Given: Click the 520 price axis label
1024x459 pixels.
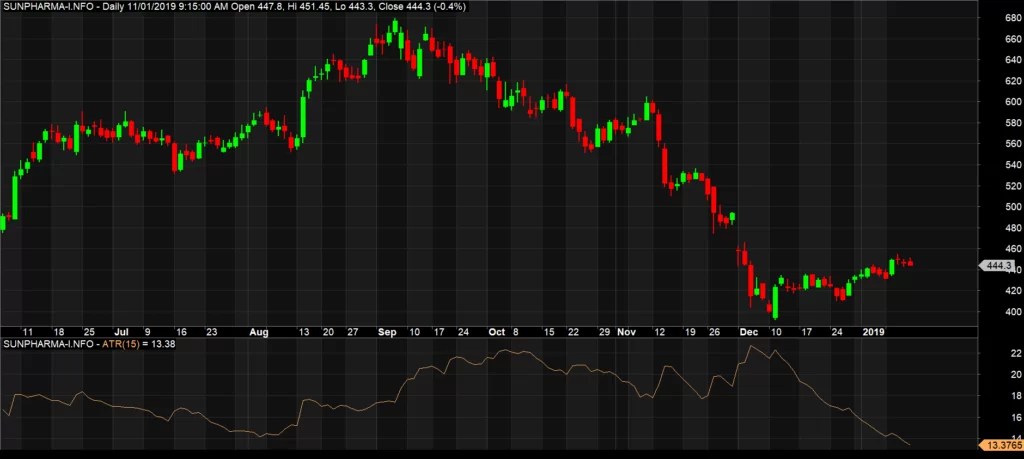Looking at the screenshot, I should (x=1013, y=186).
